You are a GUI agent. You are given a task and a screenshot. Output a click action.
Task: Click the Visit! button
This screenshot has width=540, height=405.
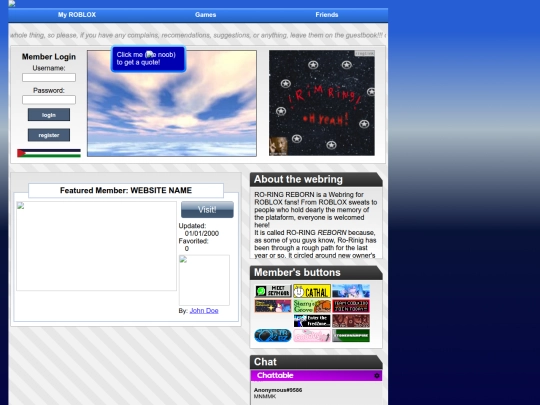(207, 209)
